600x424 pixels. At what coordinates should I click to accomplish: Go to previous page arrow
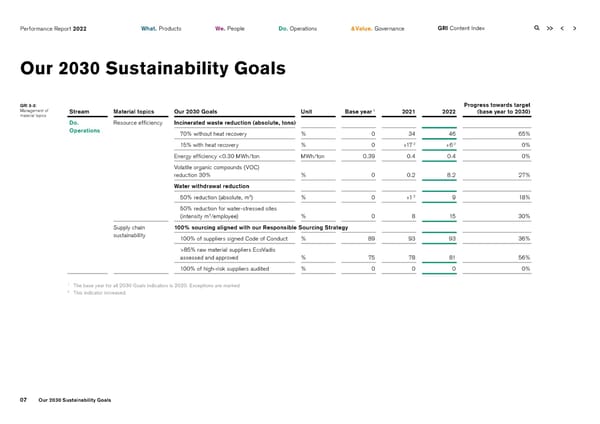tap(562, 28)
